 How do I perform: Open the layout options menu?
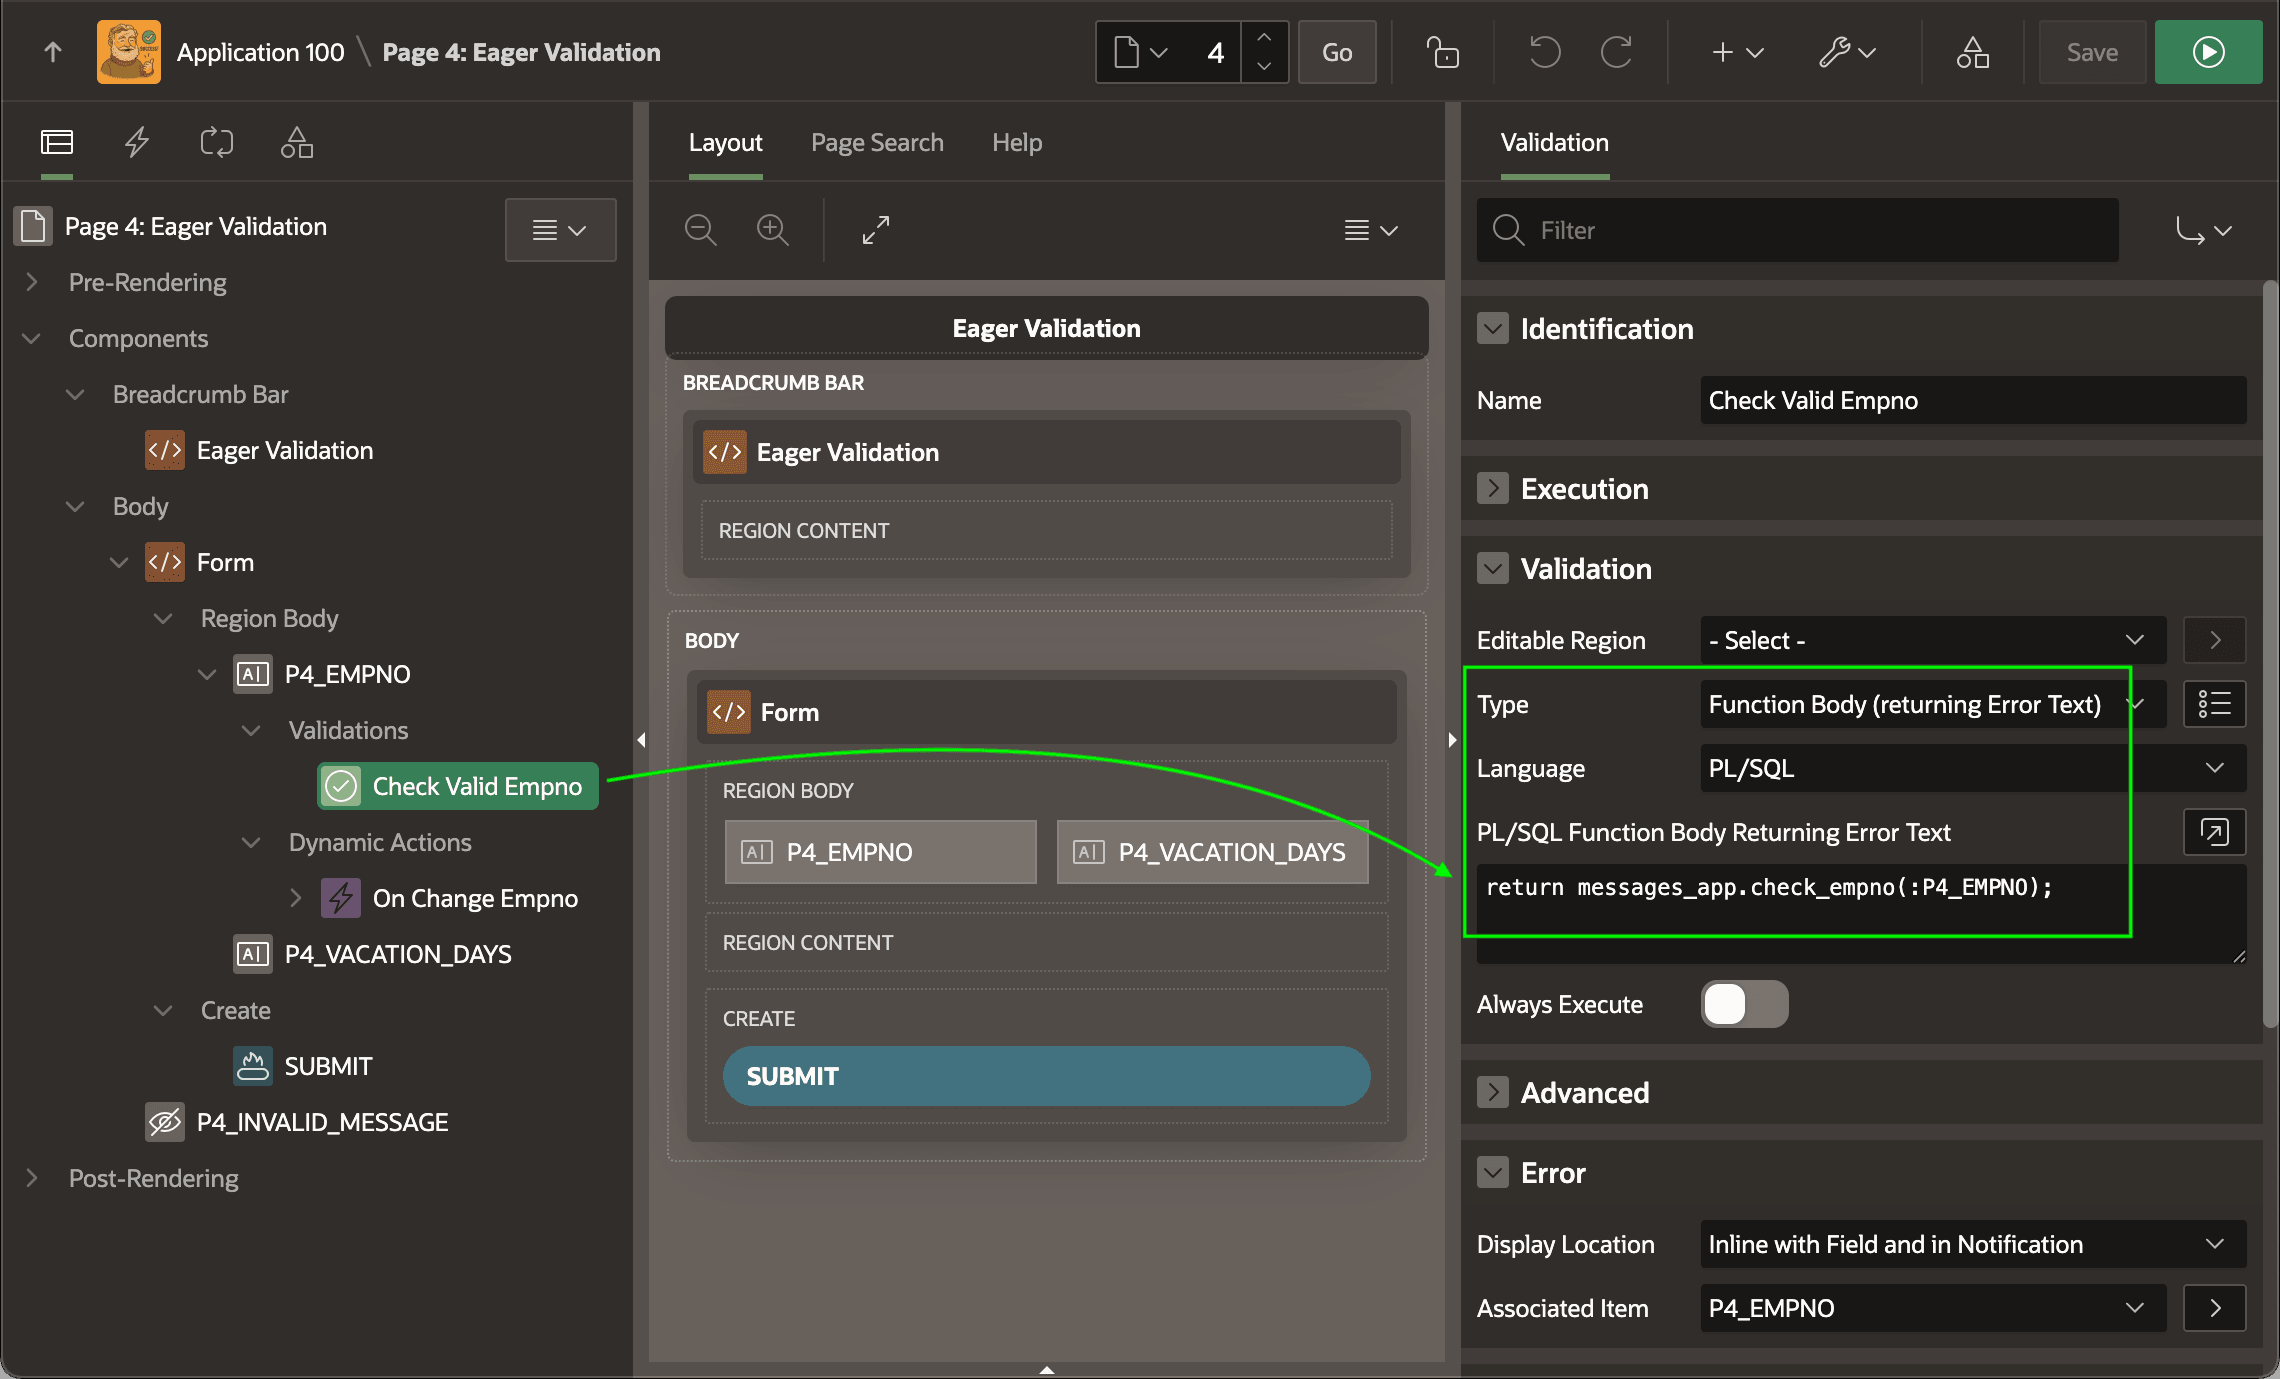pos(1370,230)
